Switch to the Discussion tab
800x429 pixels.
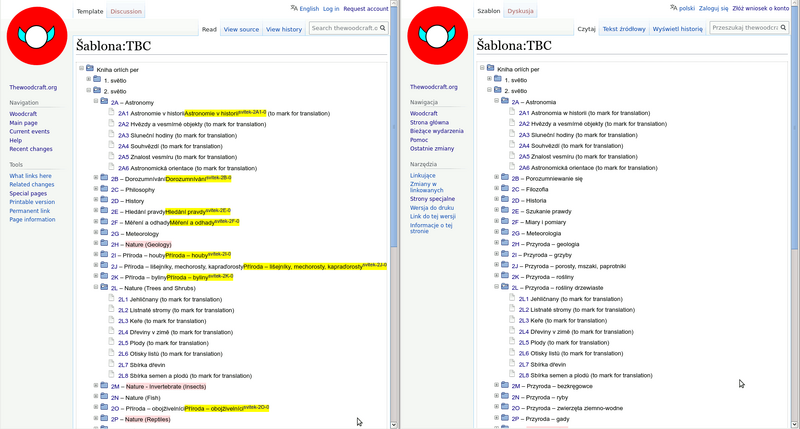[126, 11]
